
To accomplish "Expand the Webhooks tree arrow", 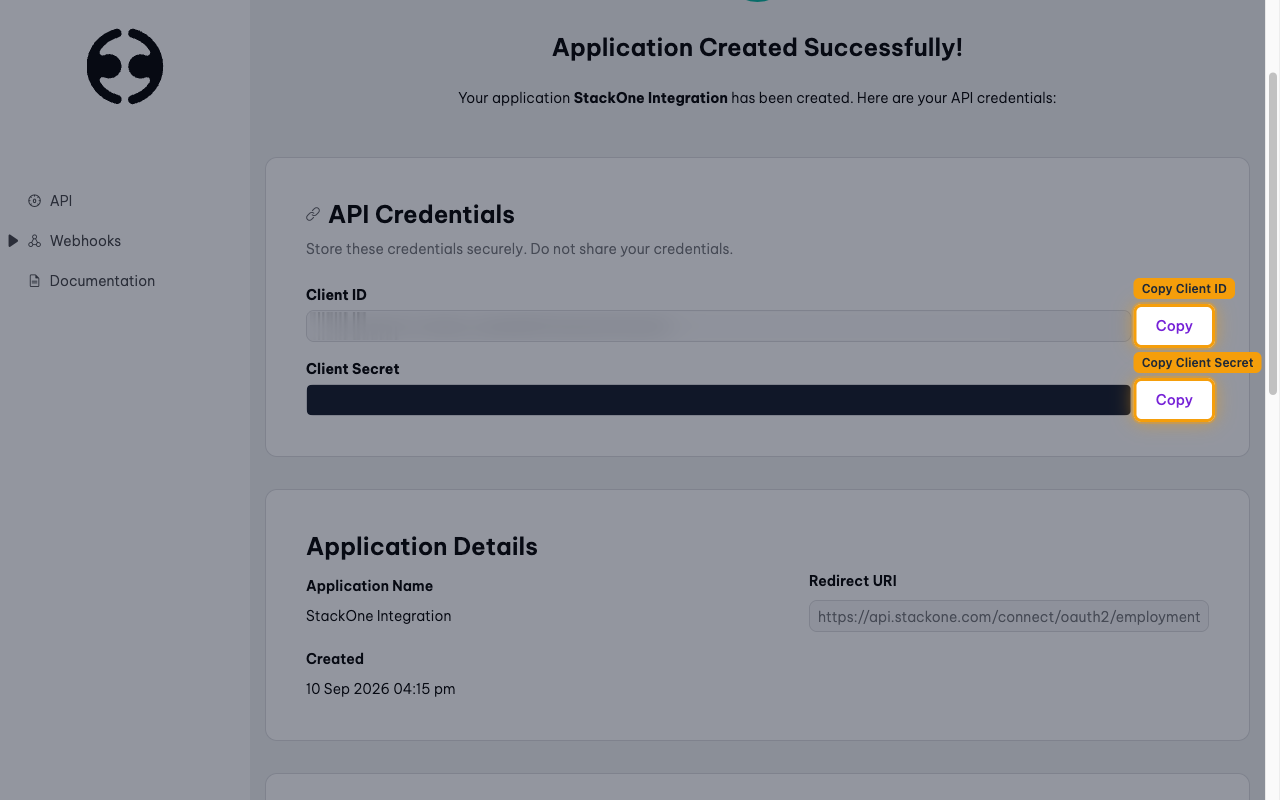I will tap(13, 241).
